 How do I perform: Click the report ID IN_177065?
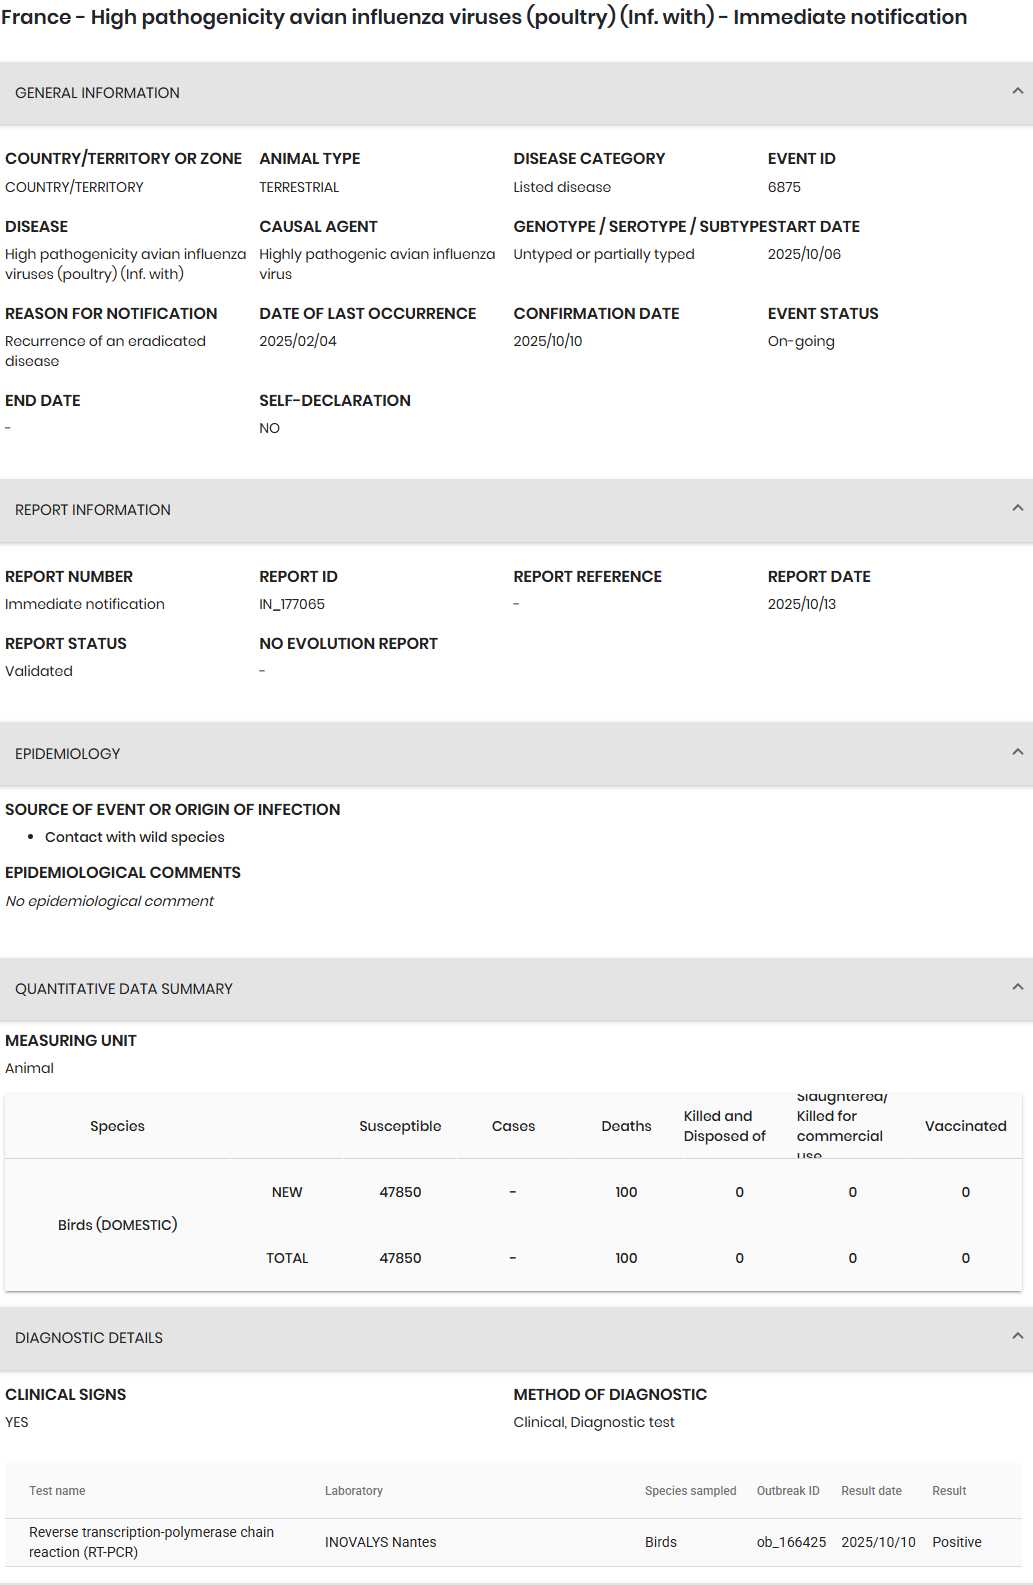[292, 604]
